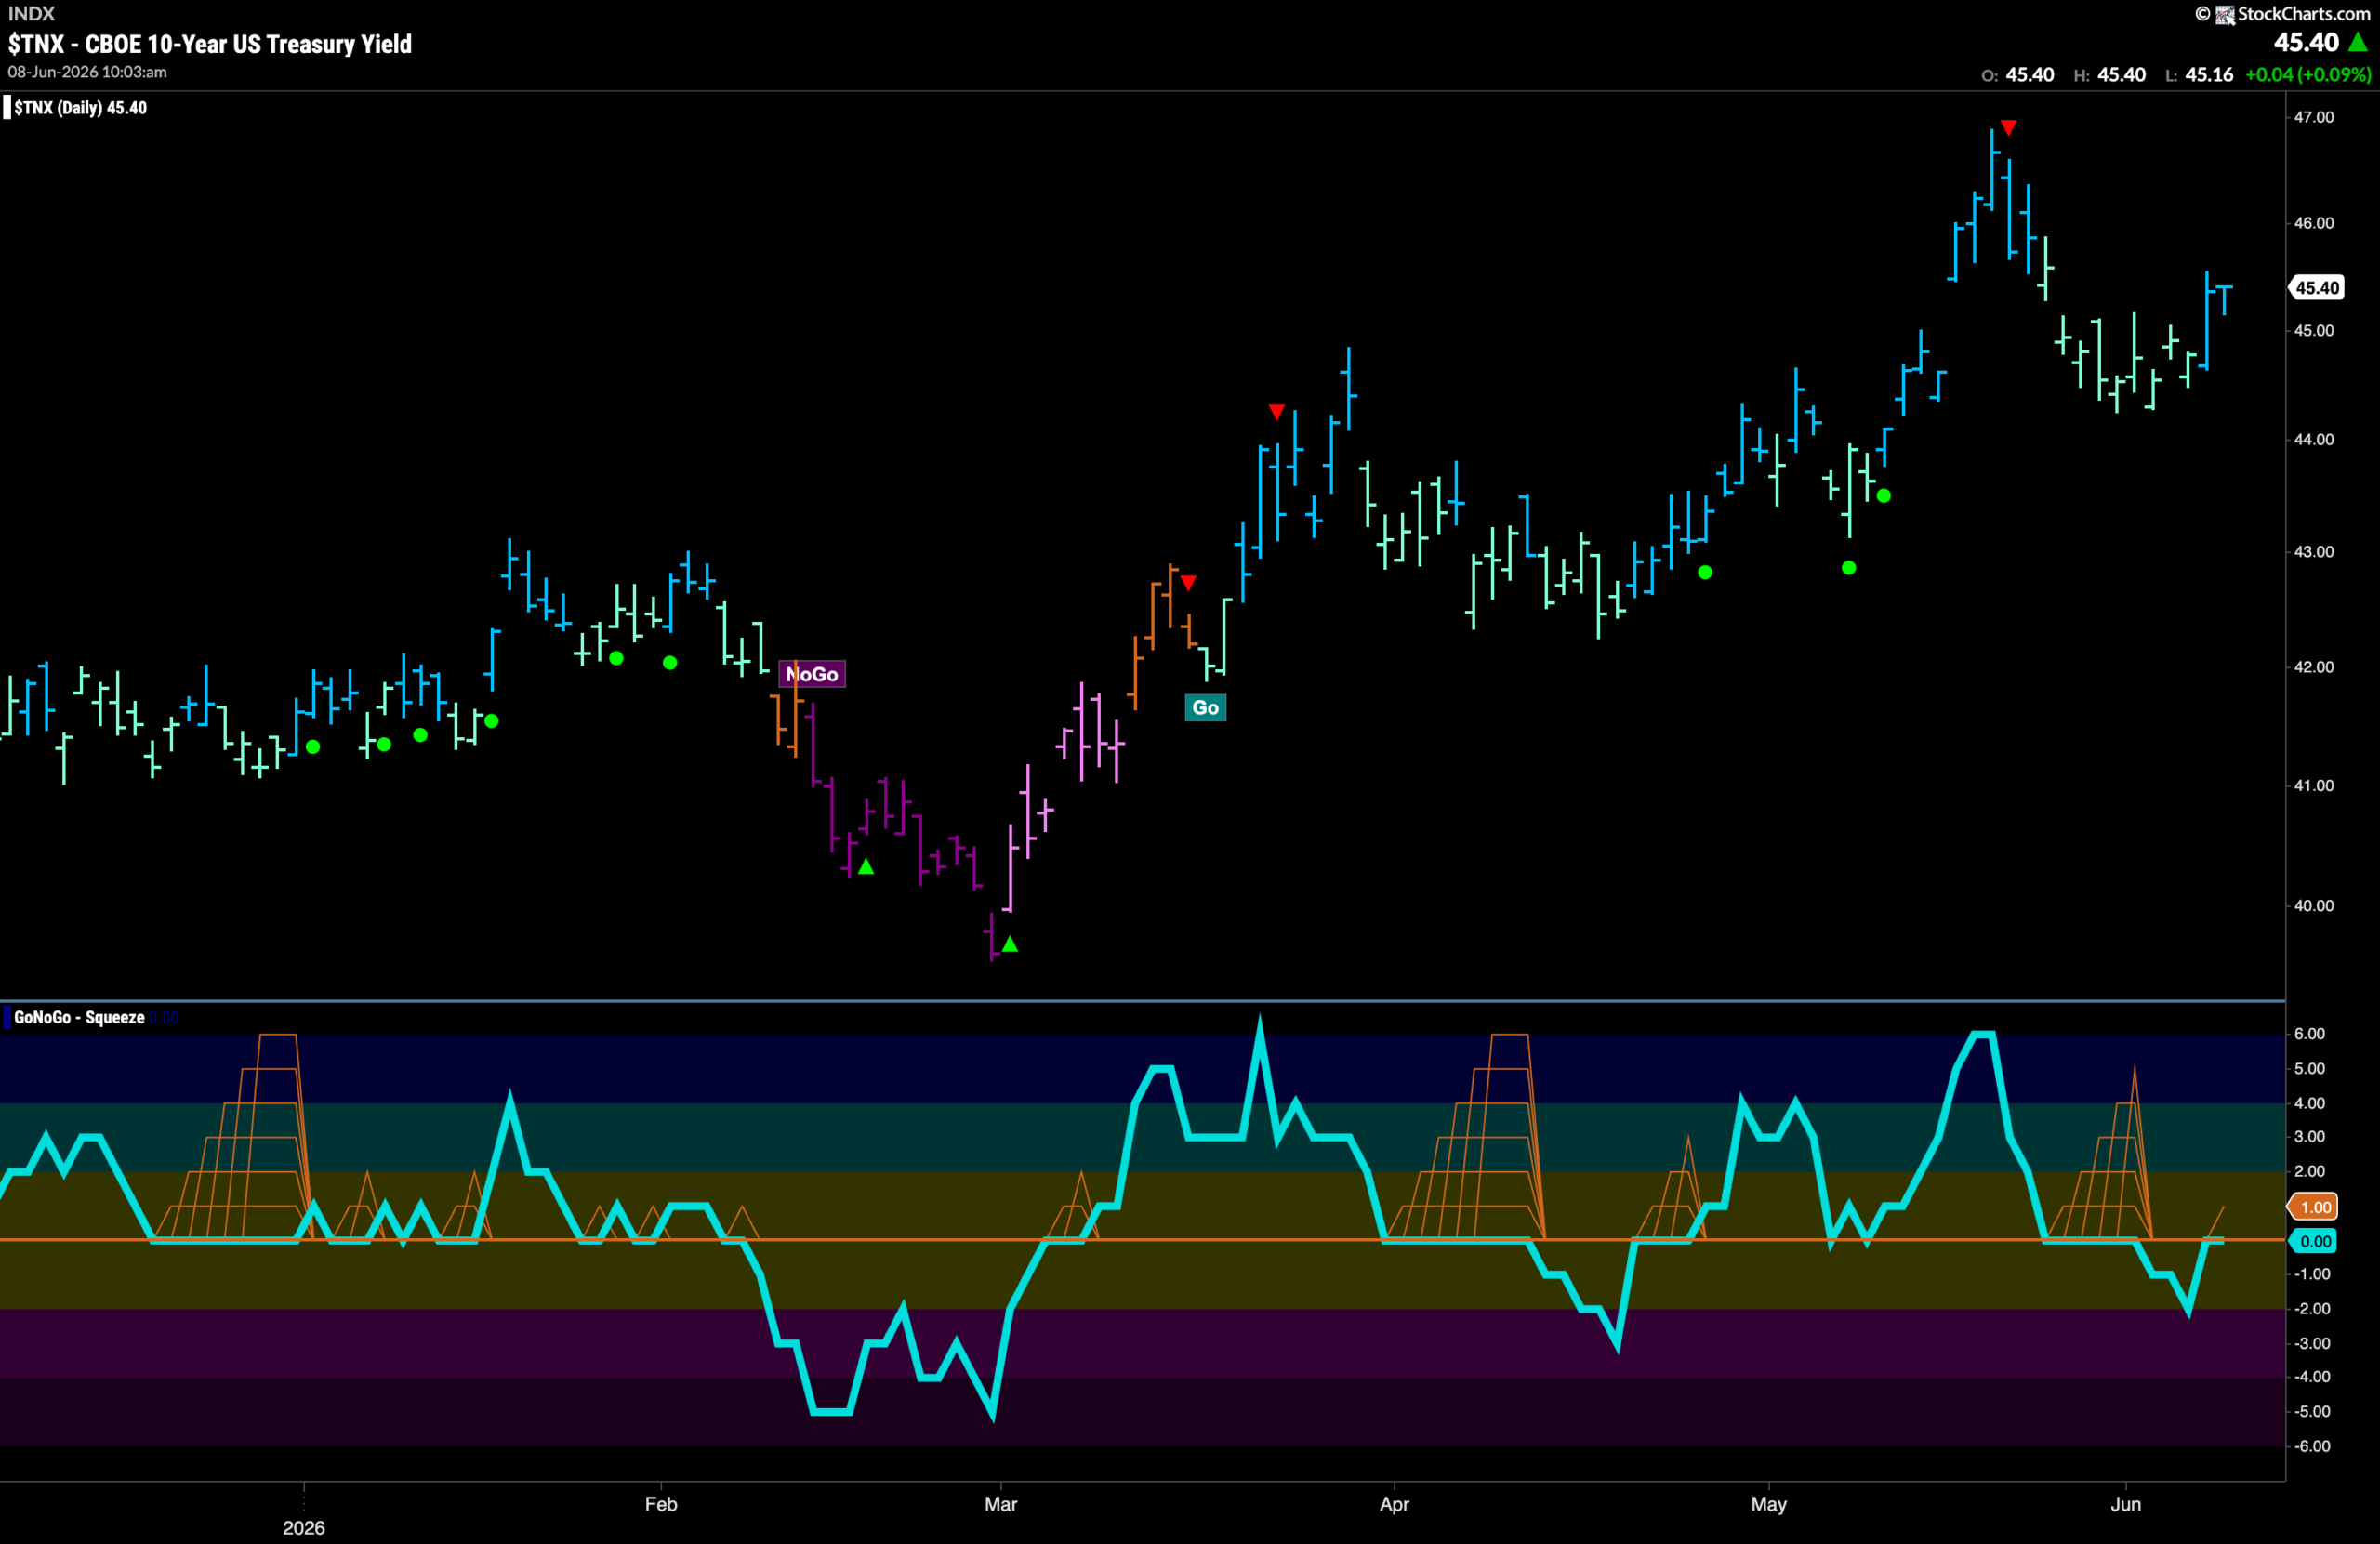Click the Mar label on the time axis

pos(1001,1504)
